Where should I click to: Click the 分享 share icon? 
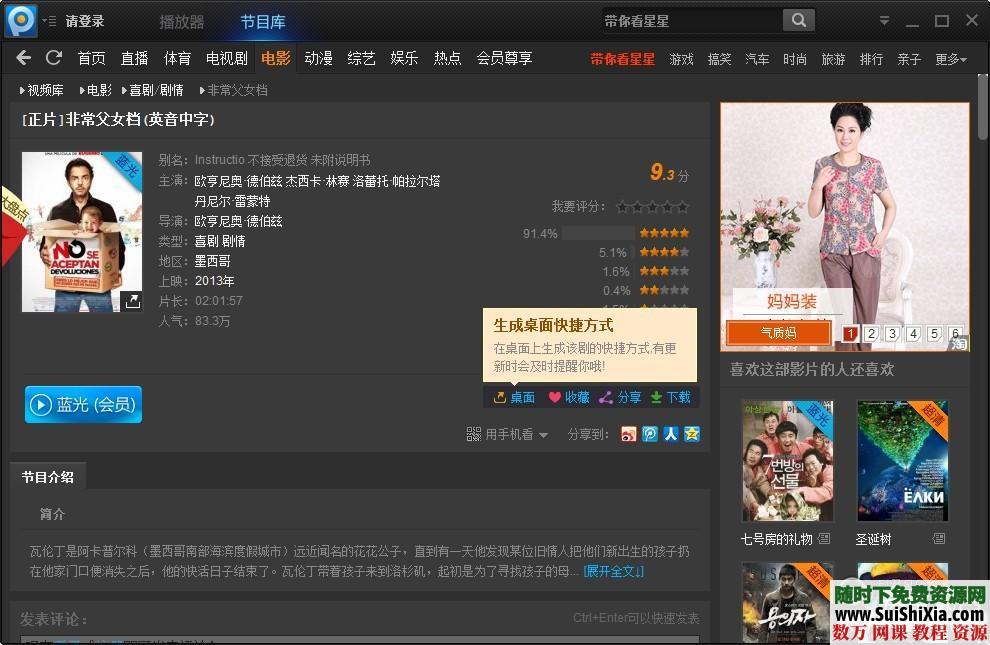click(x=620, y=397)
